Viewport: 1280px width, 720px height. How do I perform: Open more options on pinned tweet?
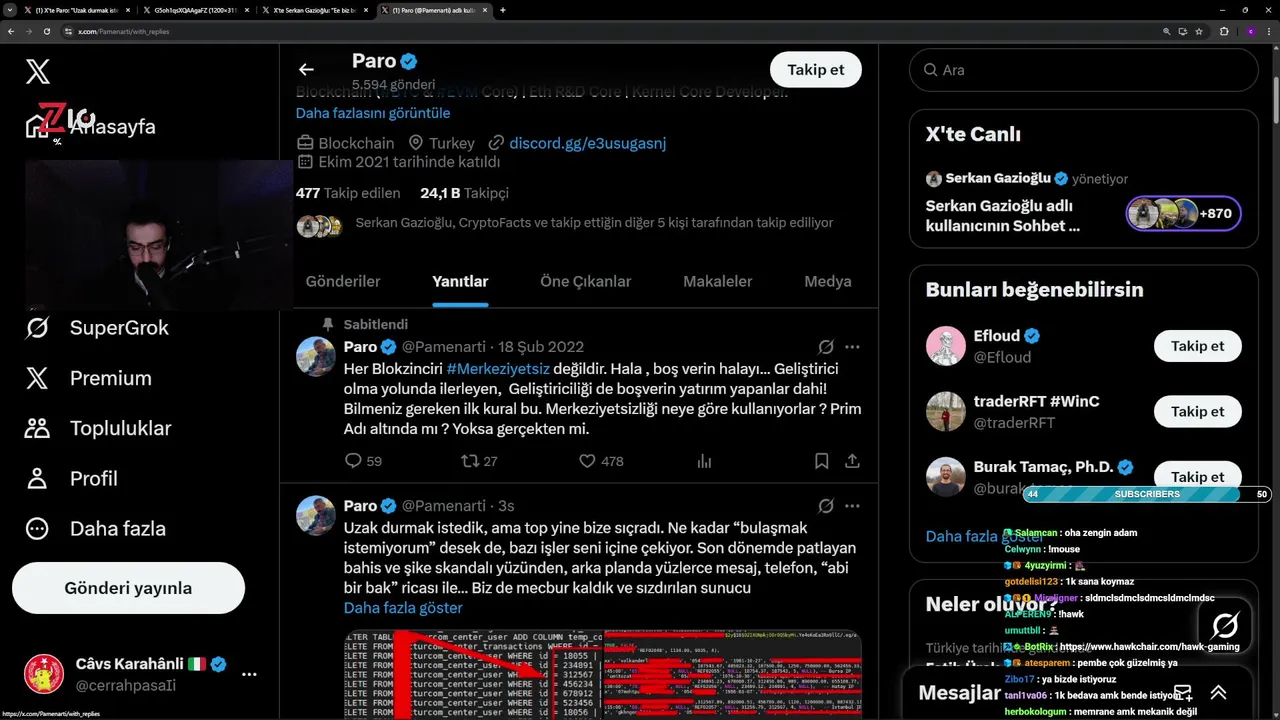point(852,347)
